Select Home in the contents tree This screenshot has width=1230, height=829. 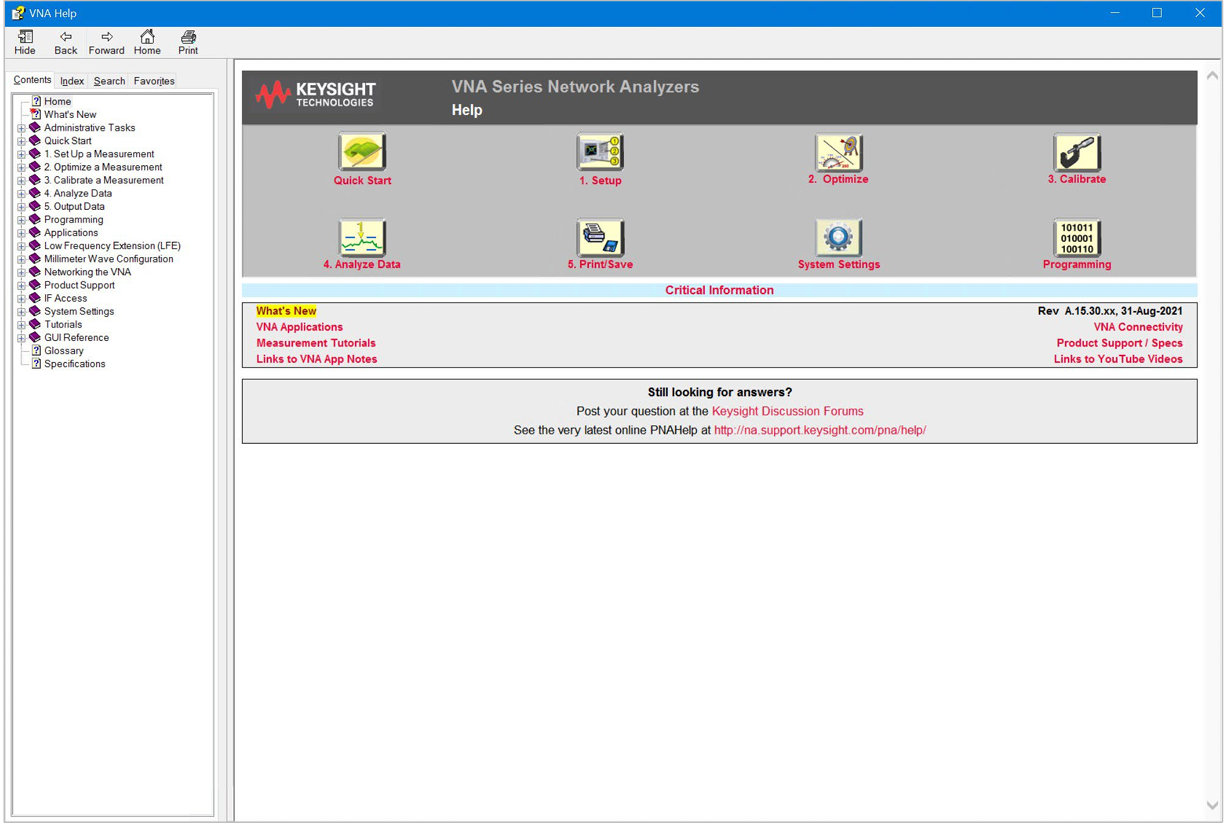pyautogui.click(x=57, y=102)
